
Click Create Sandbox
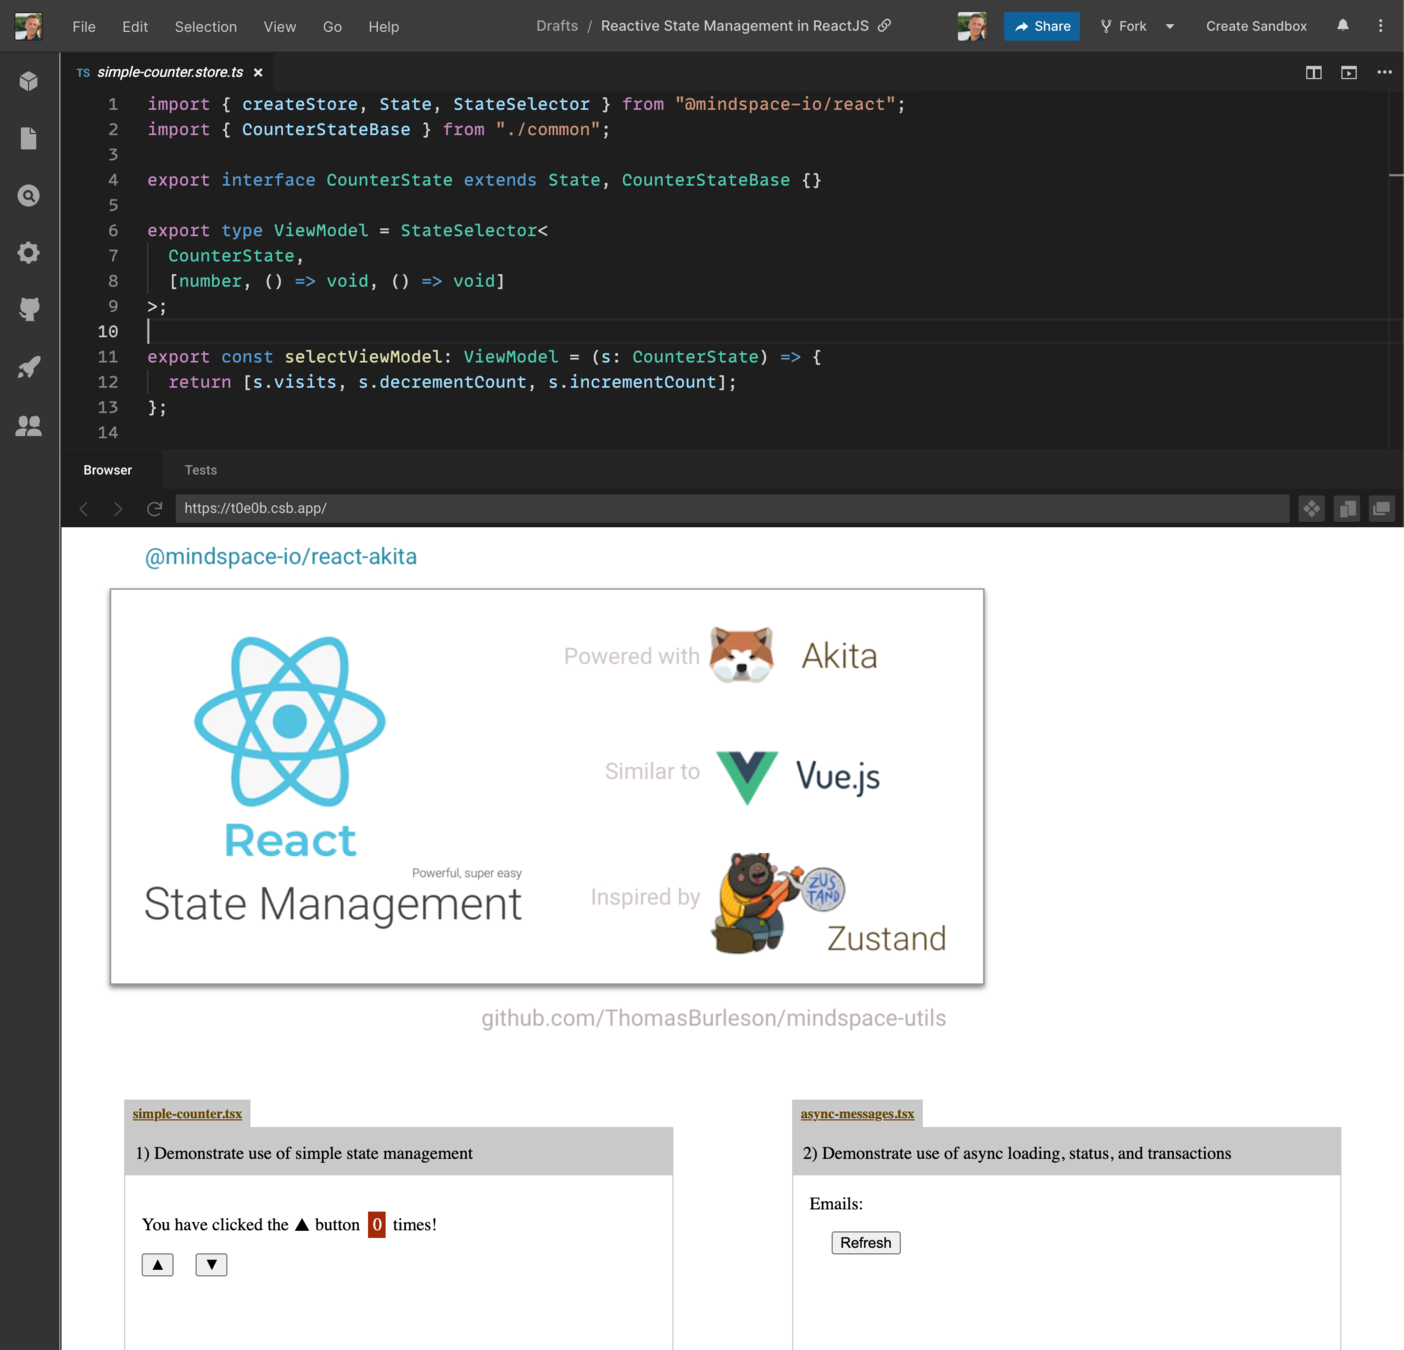[1256, 26]
